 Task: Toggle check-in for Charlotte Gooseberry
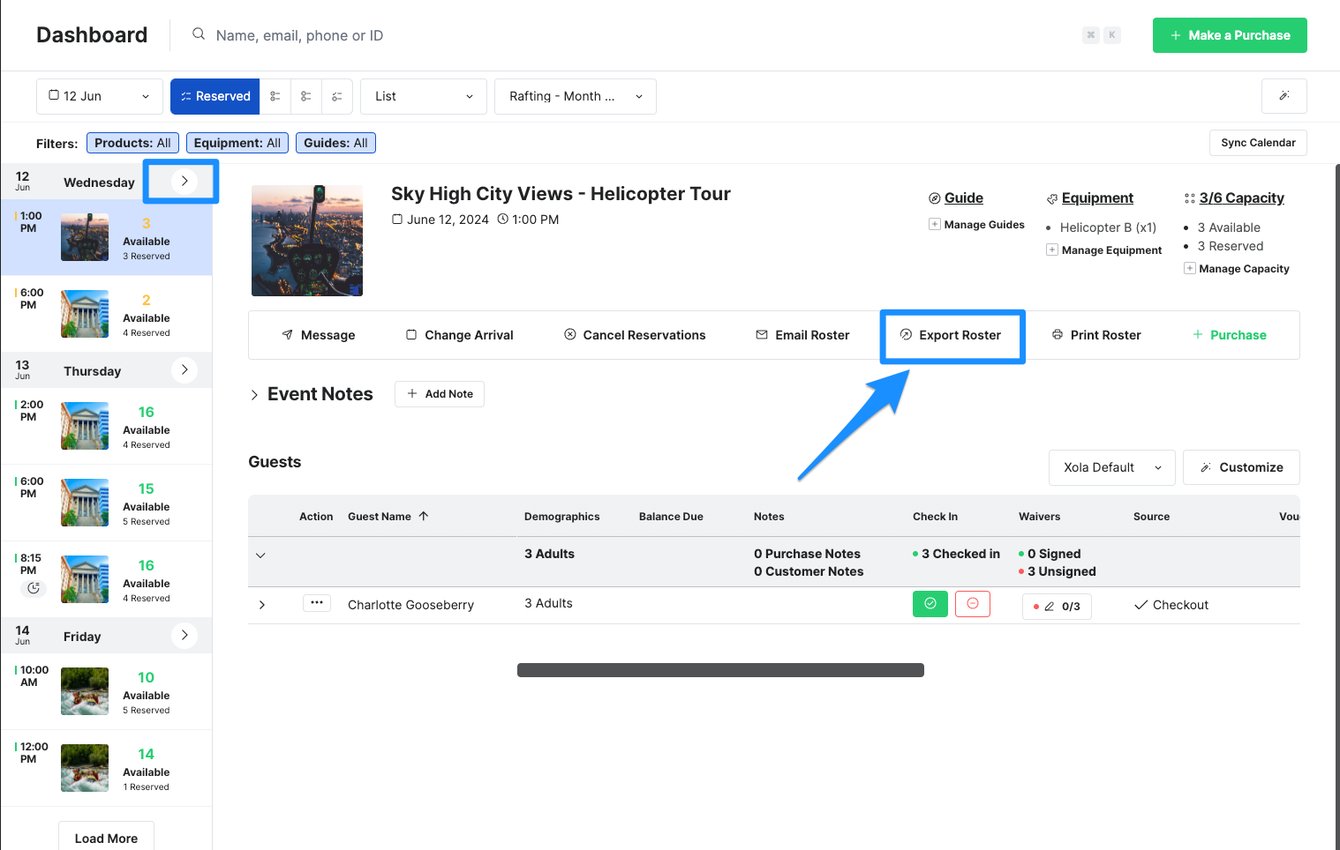pos(929,604)
